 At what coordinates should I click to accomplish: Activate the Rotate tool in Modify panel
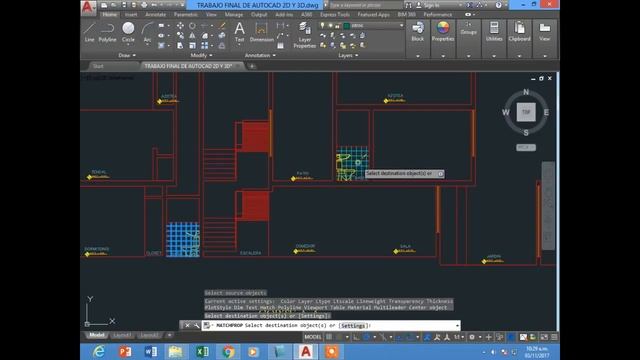point(192,26)
